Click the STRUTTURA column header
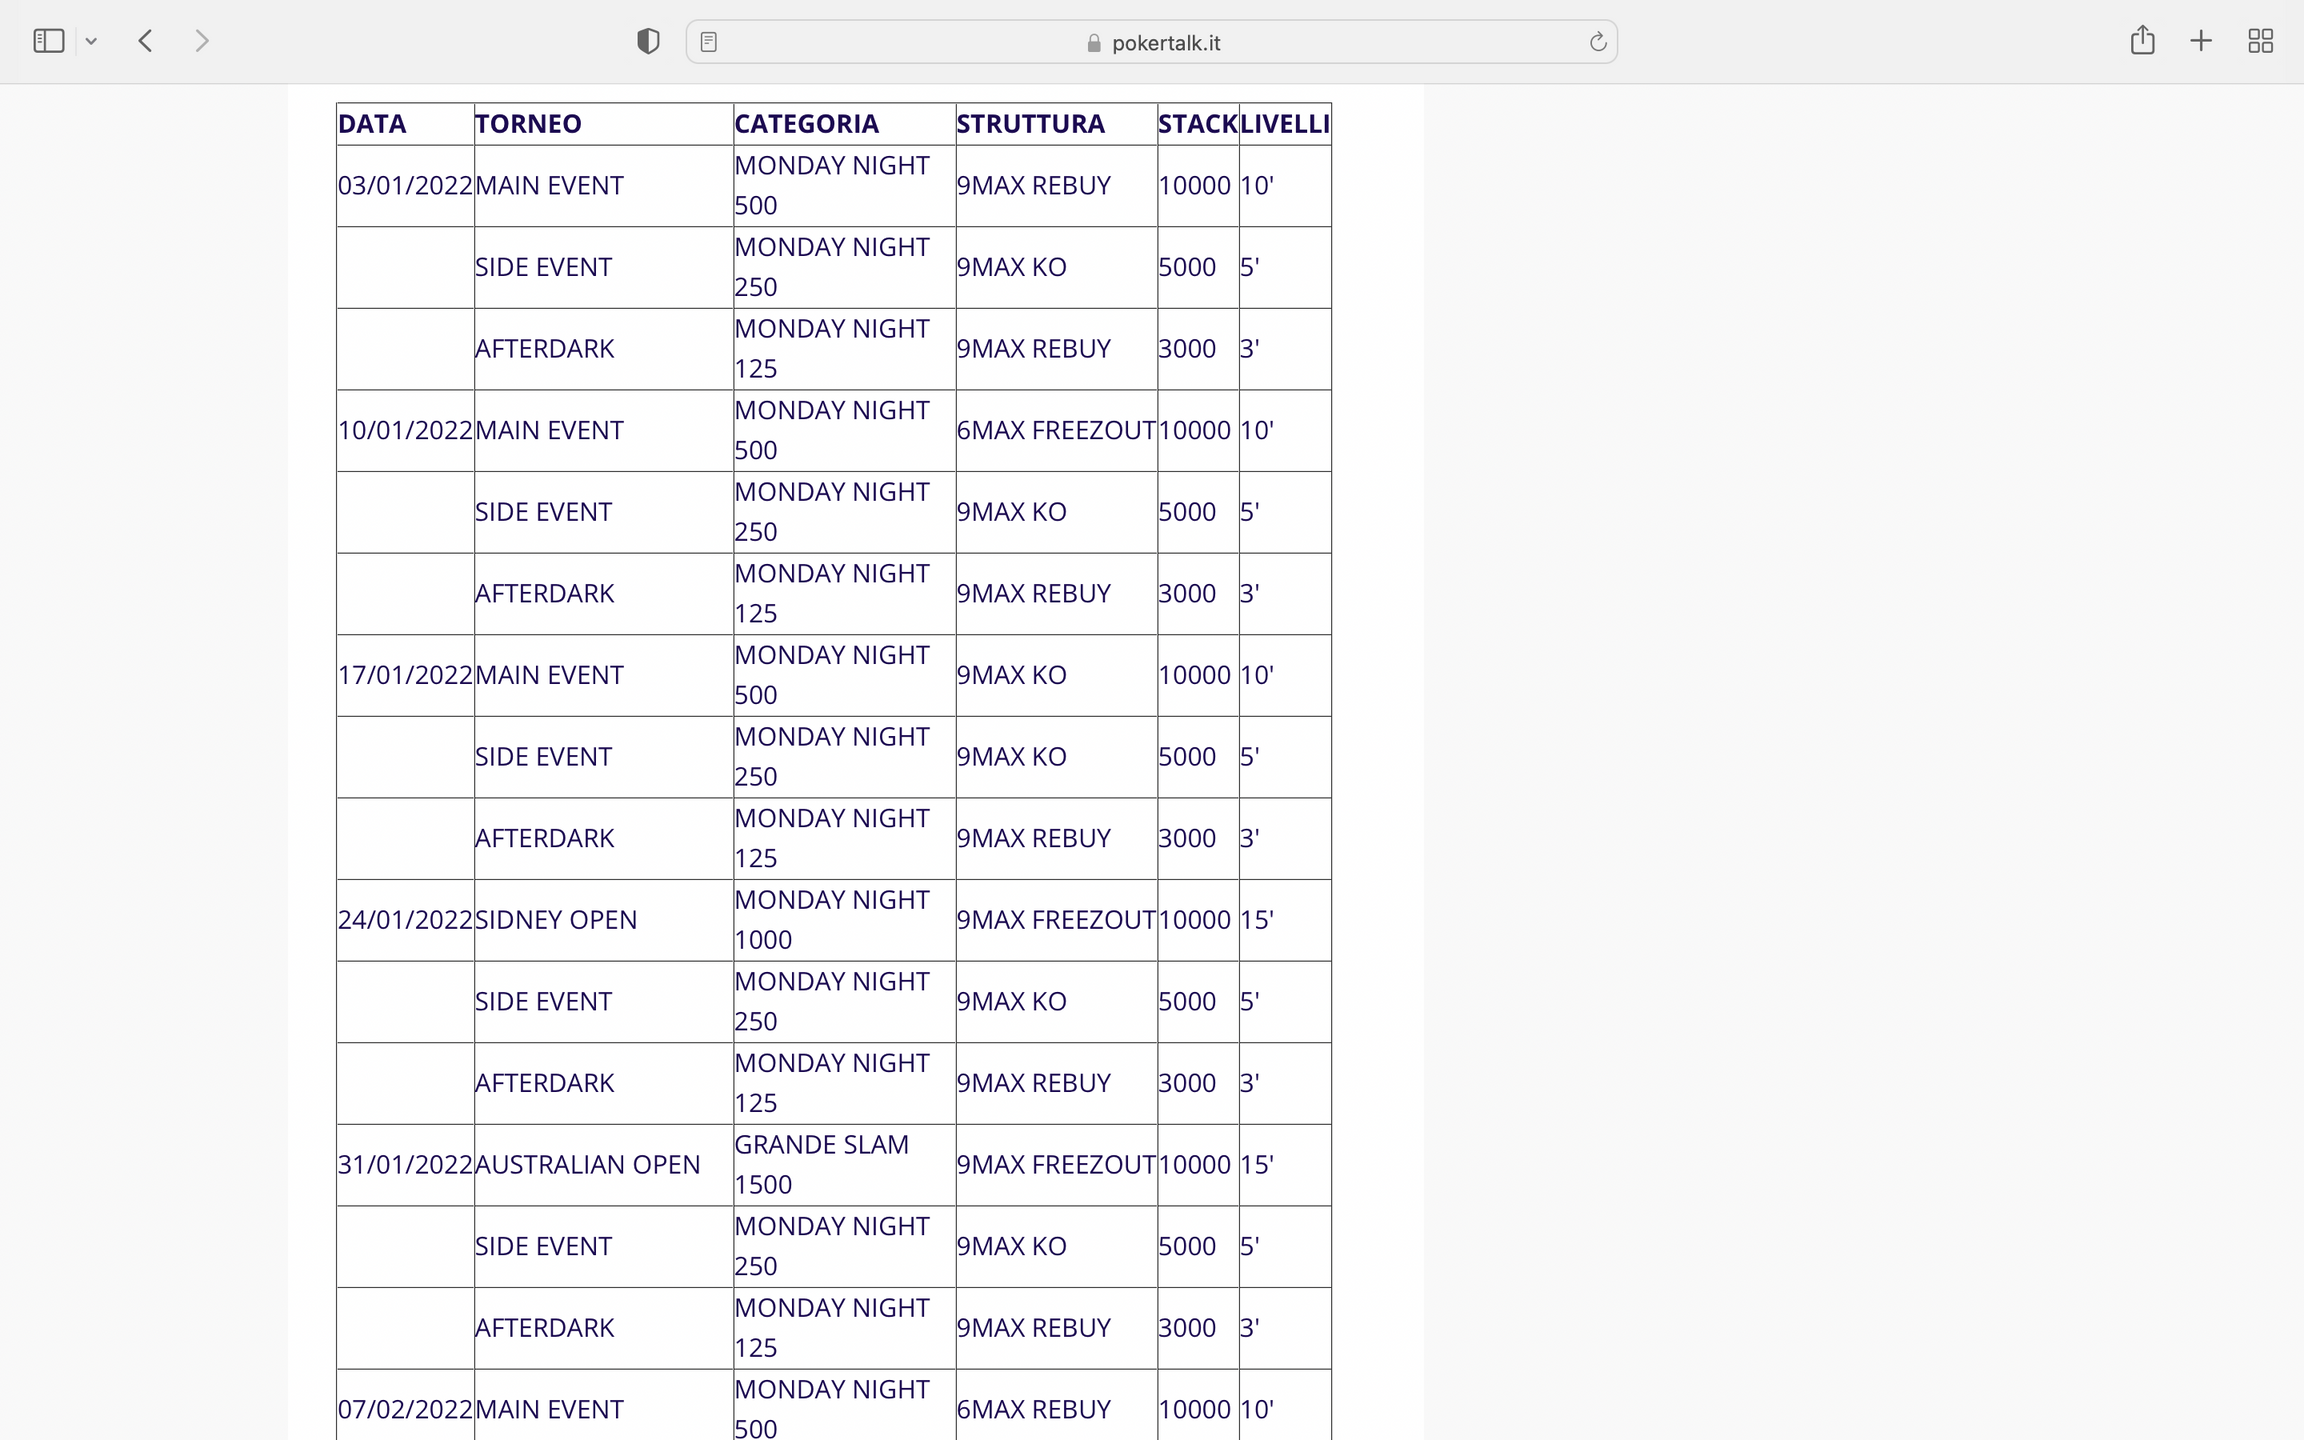This screenshot has height=1440, width=2304. click(x=1030, y=124)
